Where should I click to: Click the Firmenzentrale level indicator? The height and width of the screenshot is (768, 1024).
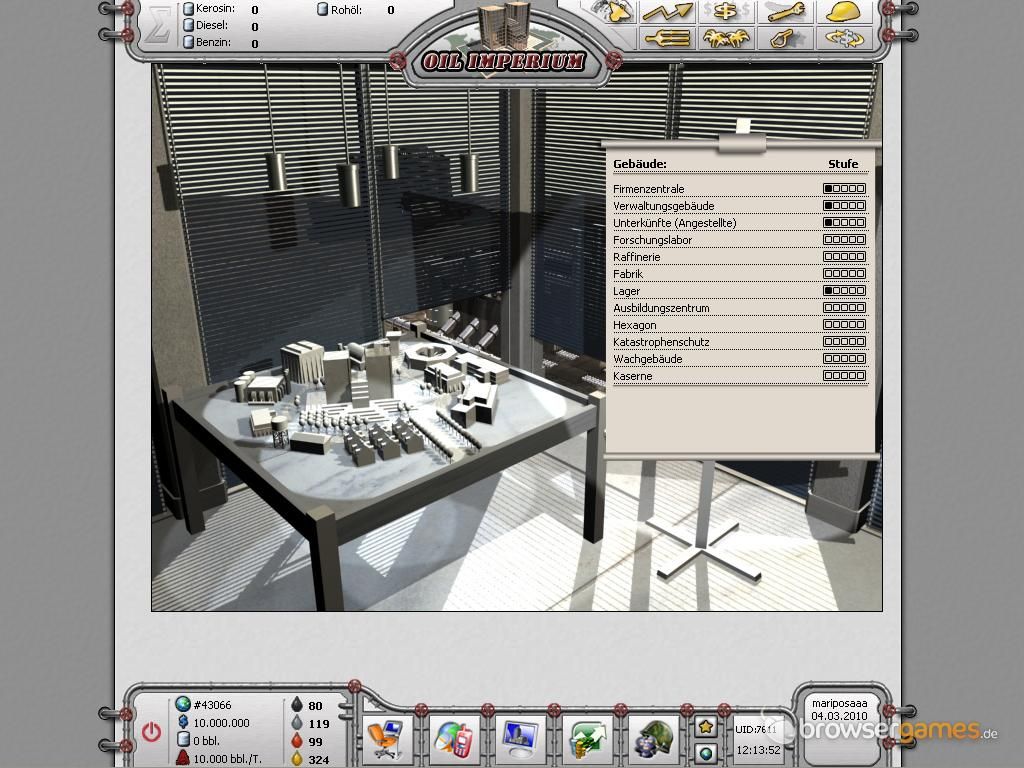point(844,189)
